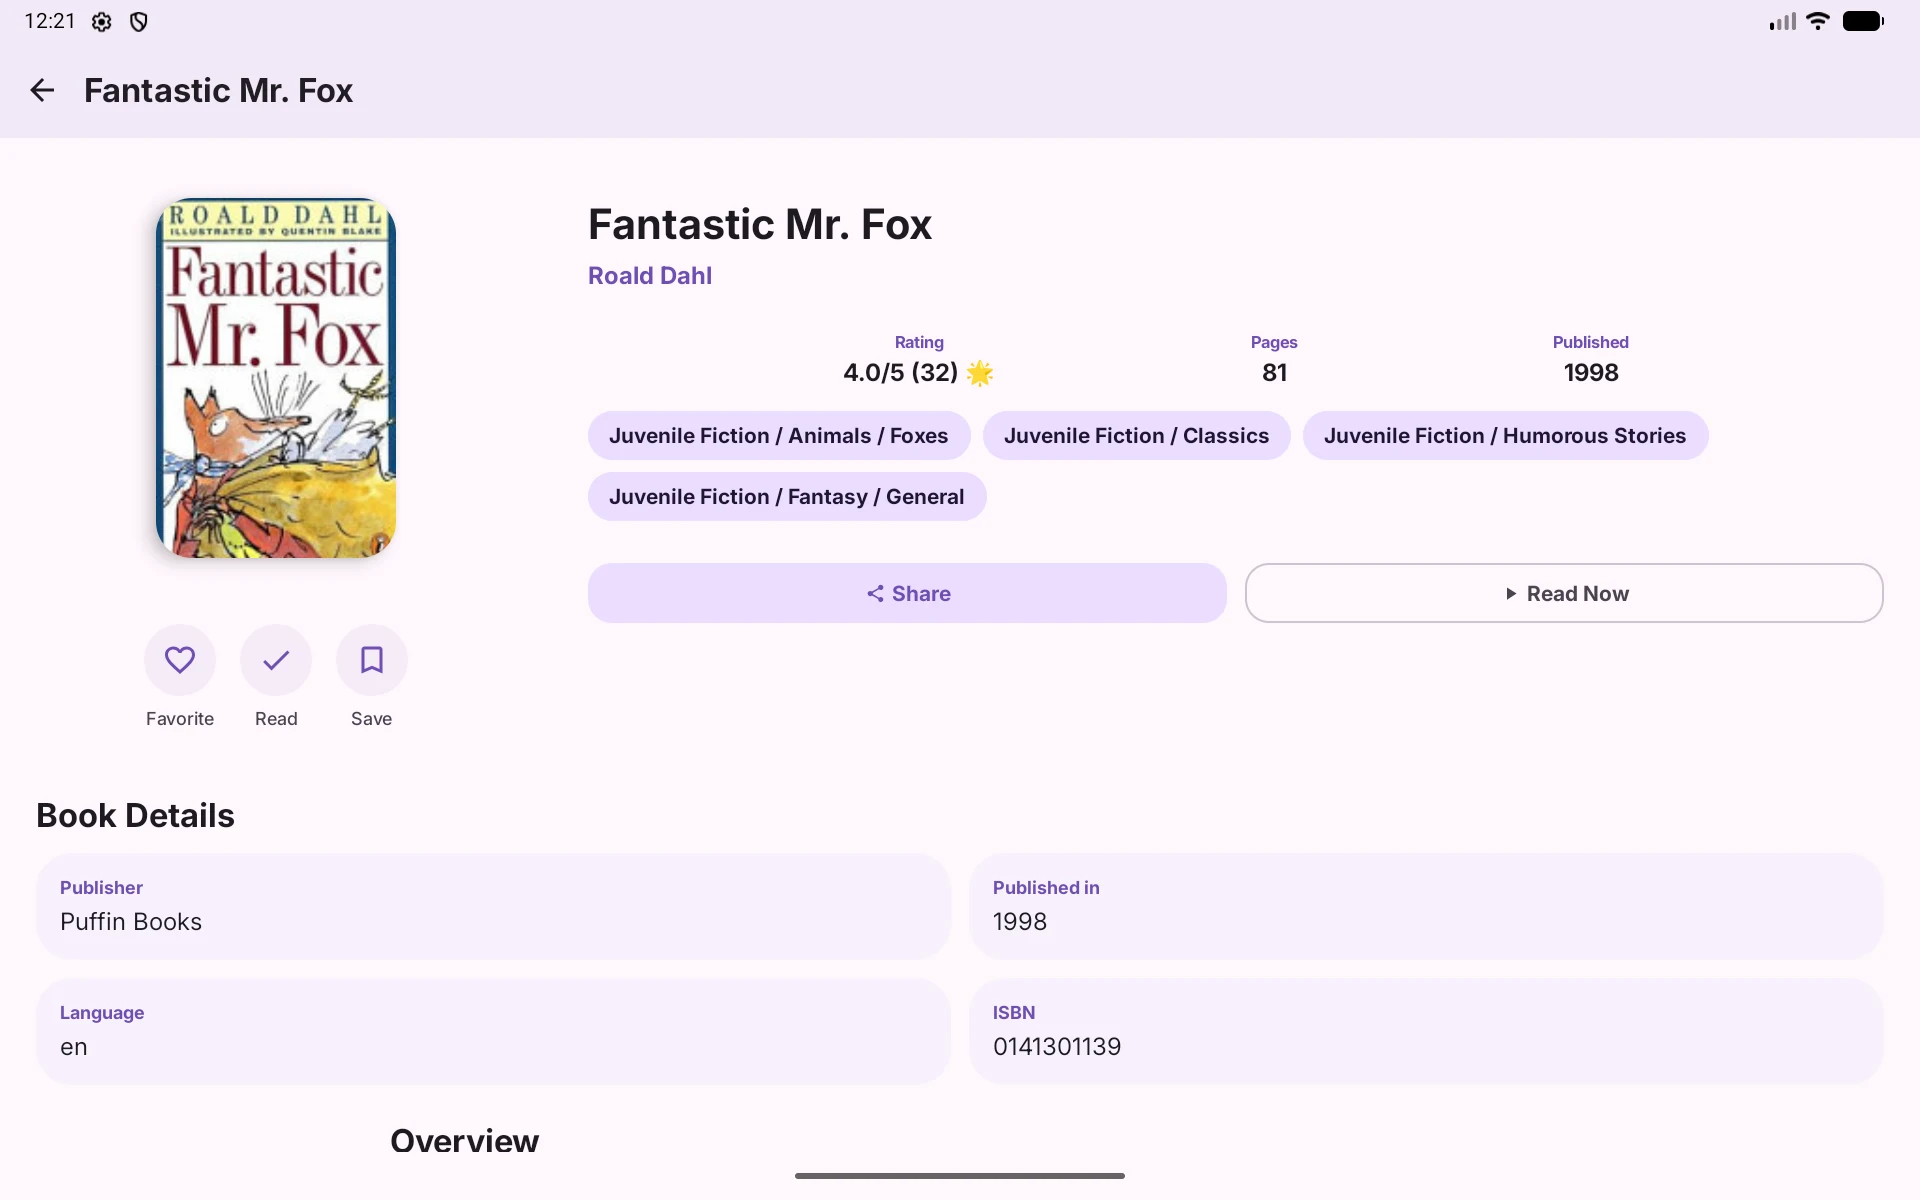Tap the shield icon in status bar
Image resolution: width=1920 pixels, height=1200 pixels.
(x=139, y=22)
